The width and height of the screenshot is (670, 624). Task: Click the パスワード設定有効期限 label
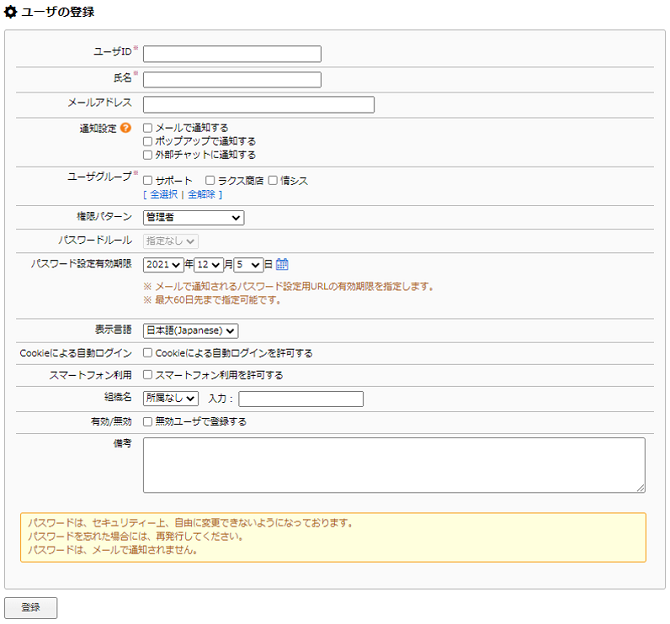click(x=81, y=264)
